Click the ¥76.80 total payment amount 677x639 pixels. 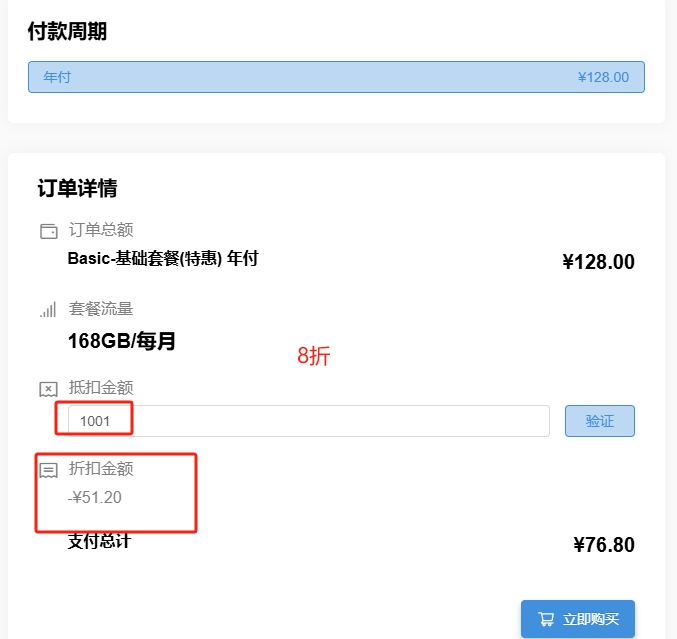pos(603,545)
